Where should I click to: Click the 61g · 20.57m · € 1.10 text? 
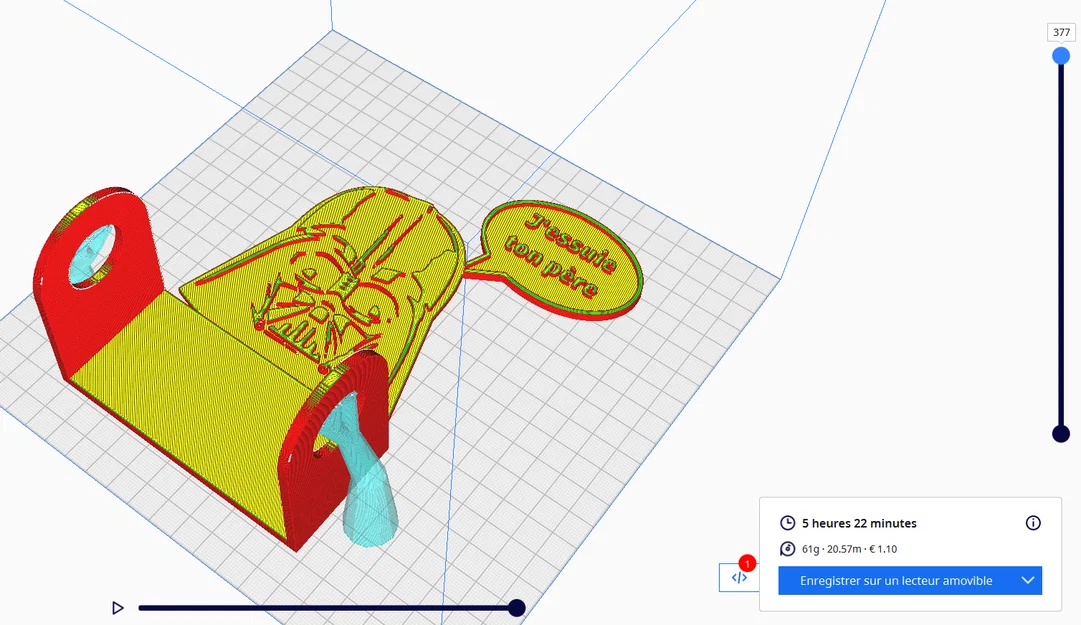(849, 549)
